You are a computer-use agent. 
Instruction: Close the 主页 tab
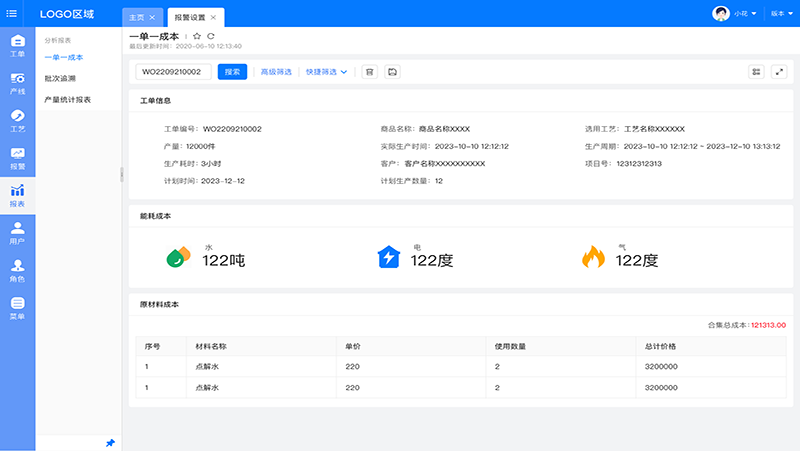[x=152, y=17]
